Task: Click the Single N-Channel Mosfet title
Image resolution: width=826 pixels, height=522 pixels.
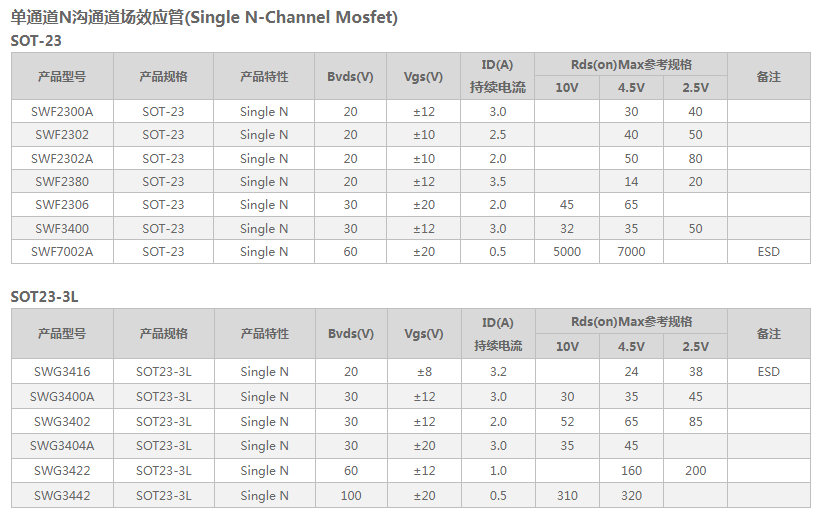Action: coord(203,17)
